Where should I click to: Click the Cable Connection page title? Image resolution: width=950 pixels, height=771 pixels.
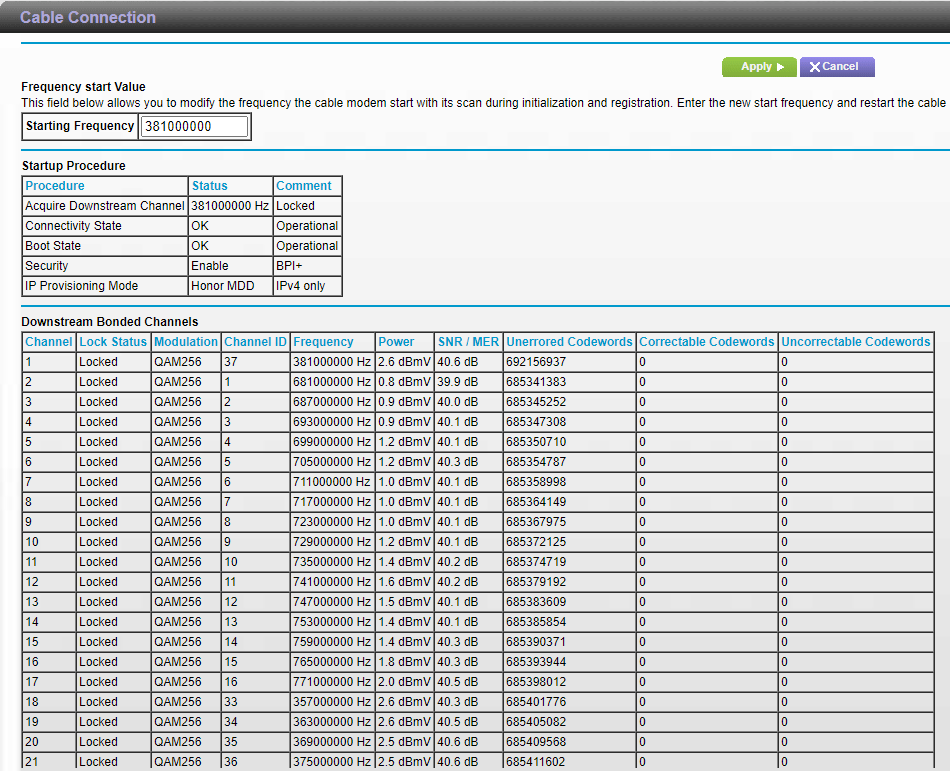pyautogui.click(x=88, y=17)
